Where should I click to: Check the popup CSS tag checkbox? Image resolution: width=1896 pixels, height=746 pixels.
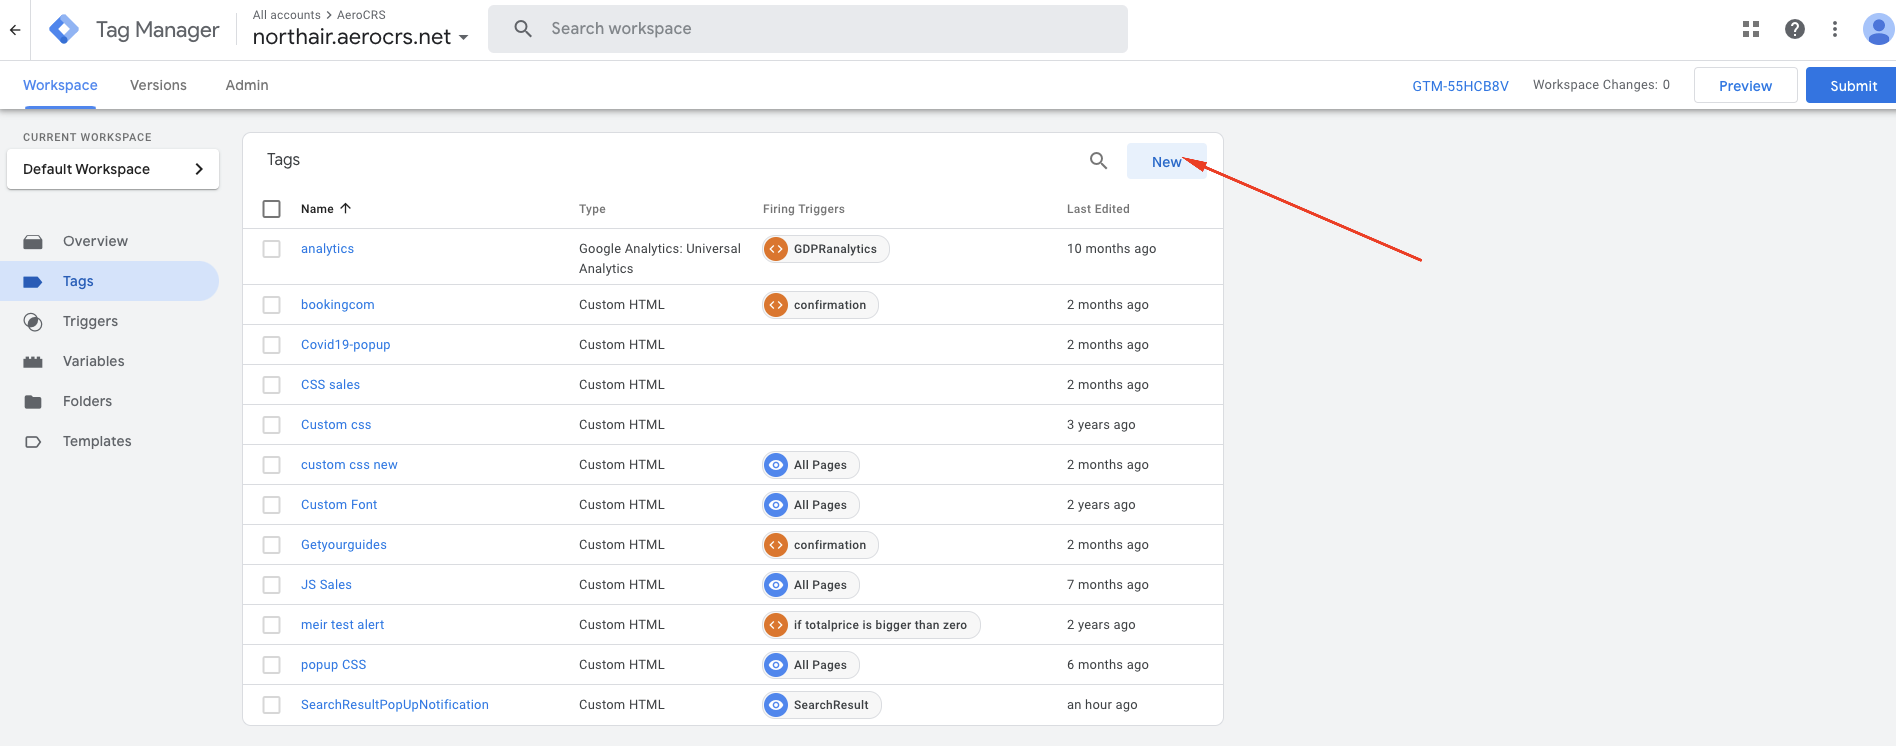(x=271, y=665)
